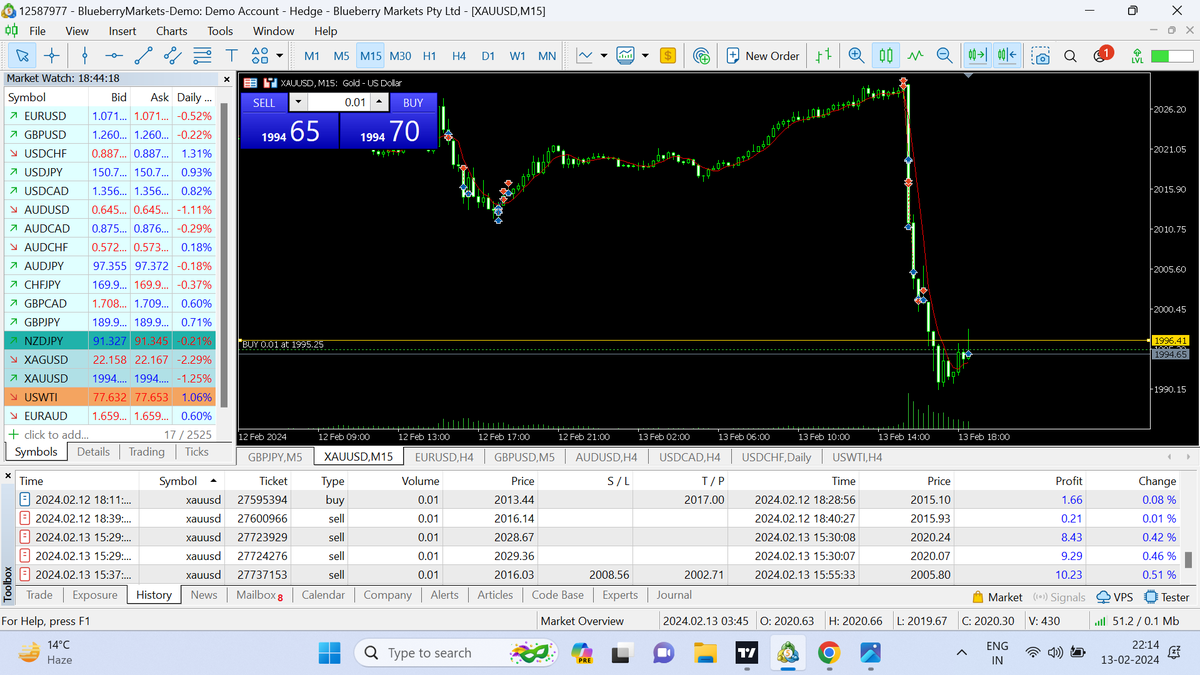Select the cursor arrow tool
This screenshot has height=675, width=1200.
(21, 56)
